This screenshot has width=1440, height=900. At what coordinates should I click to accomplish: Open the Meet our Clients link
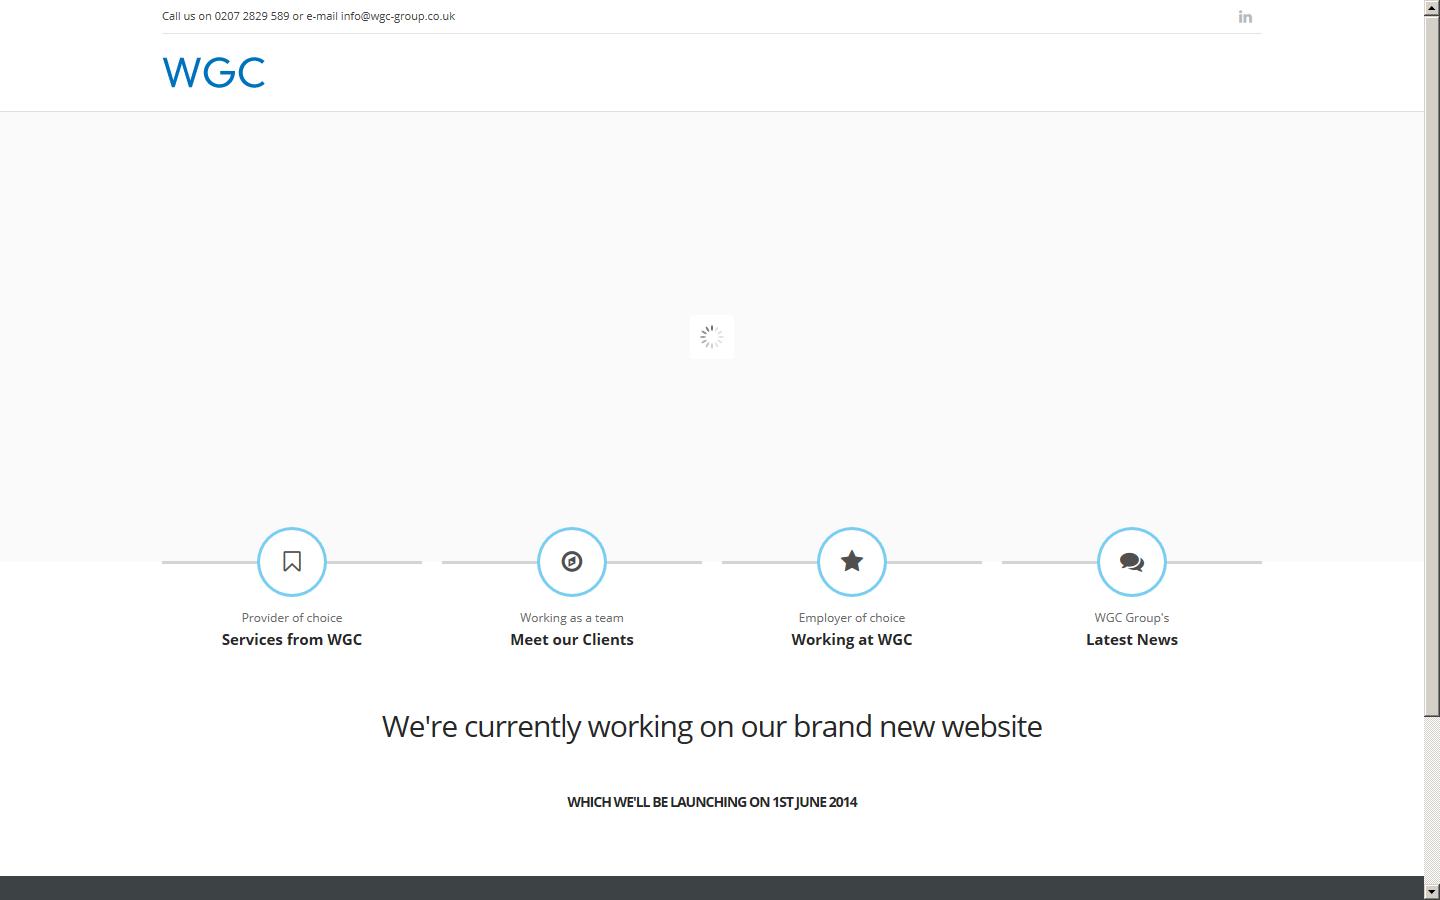click(x=571, y=639)
